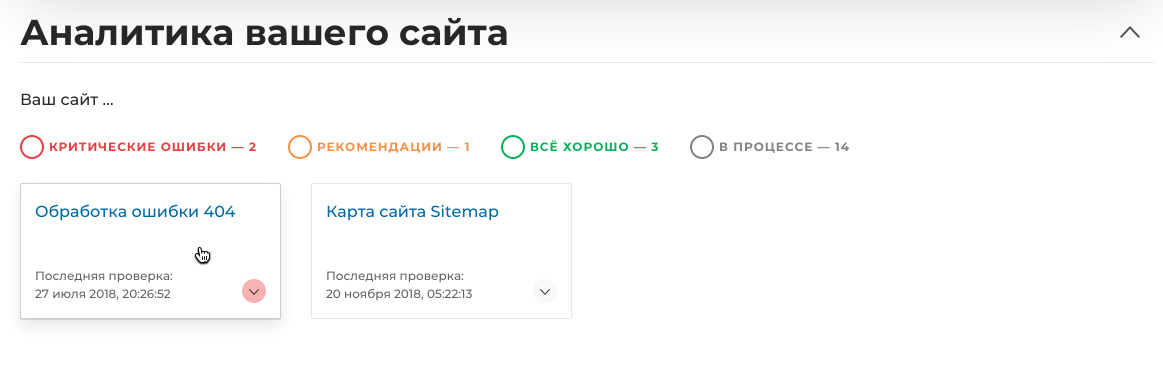Expand the Обработка ошибки 404 card chevron

(254, 291)
